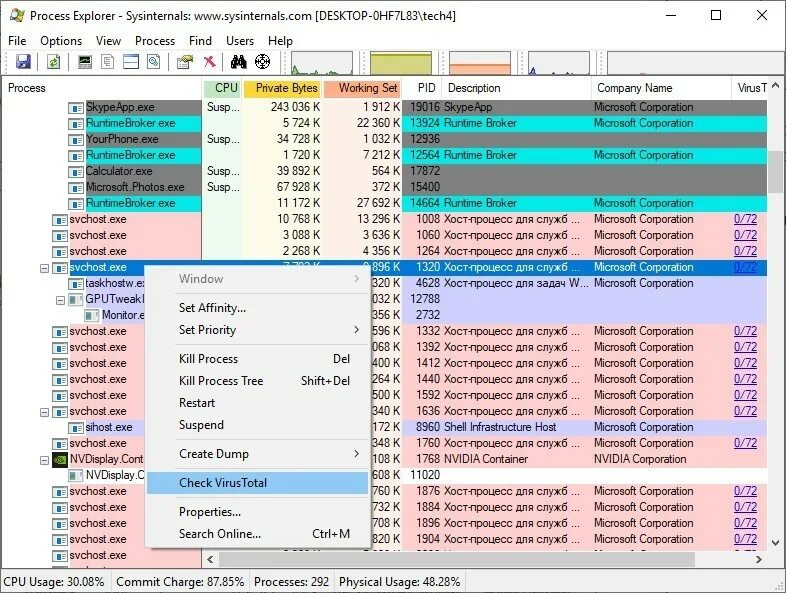Click the Process Explorer title bar icon
Viewport: 786px width, 593px height.
(x=17, y=16)
